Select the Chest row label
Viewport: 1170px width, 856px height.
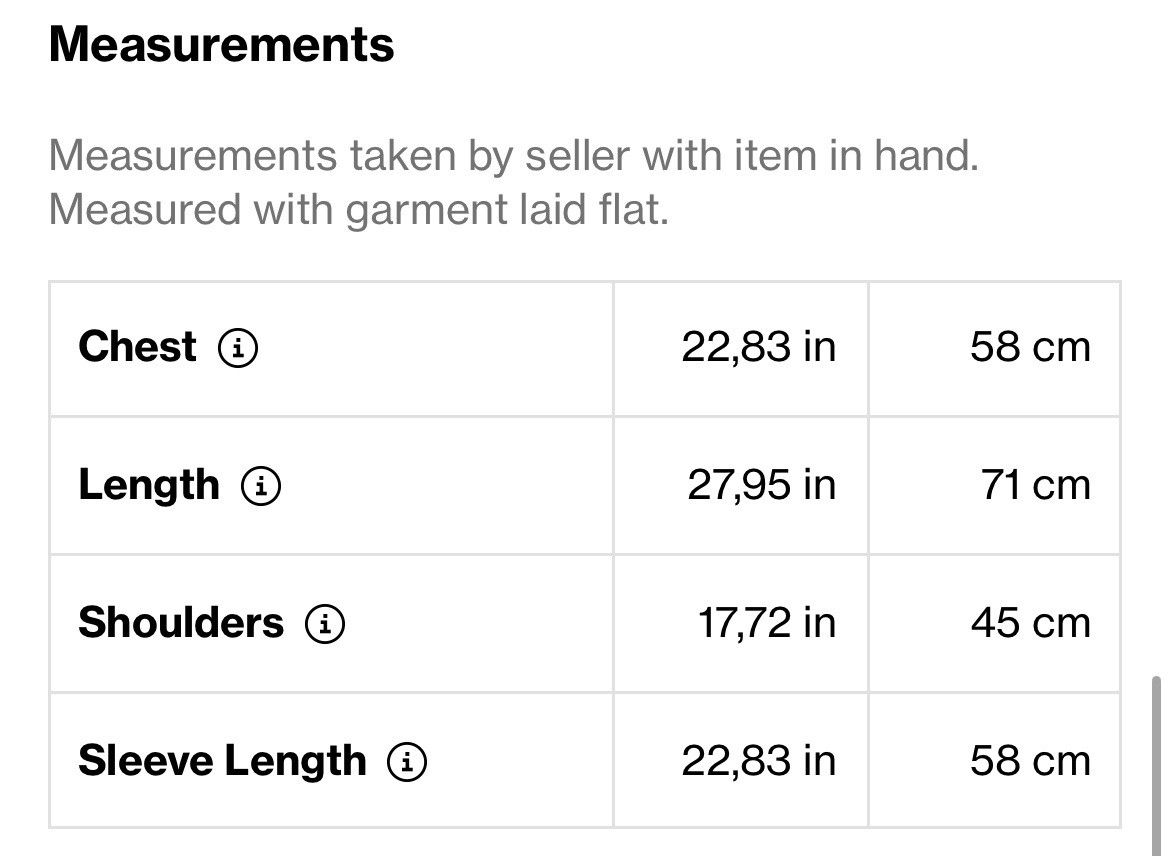[137, 347]
